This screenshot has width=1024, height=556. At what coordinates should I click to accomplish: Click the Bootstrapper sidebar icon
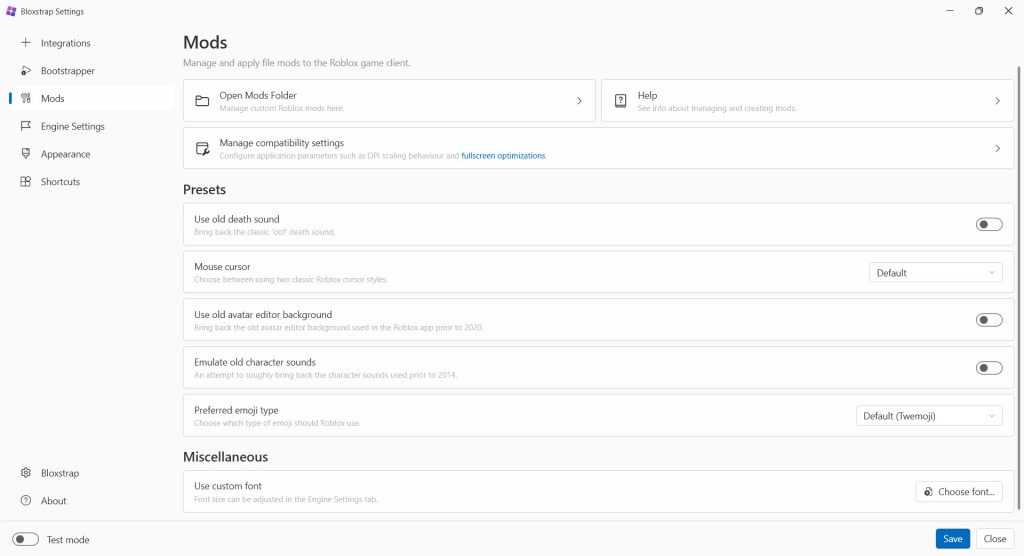[25, 71]
